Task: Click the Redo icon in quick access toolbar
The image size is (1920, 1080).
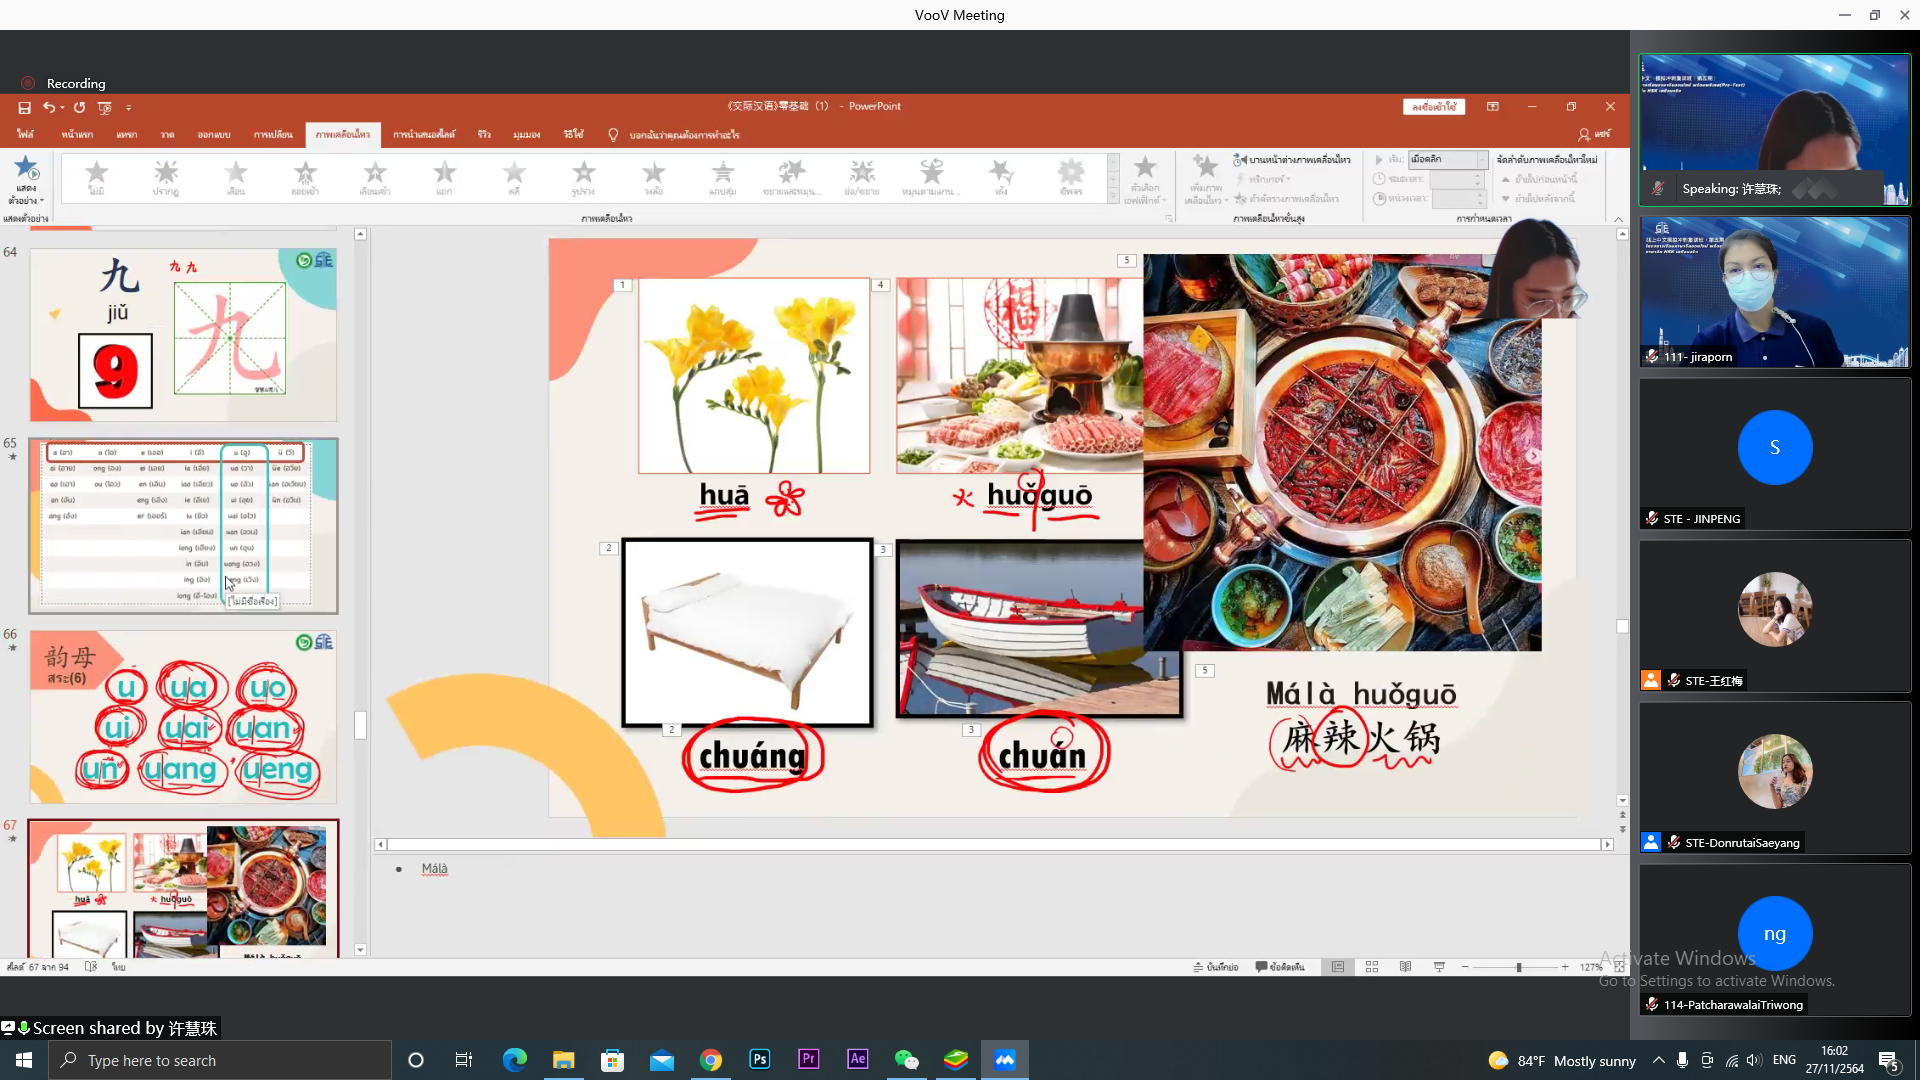Action: point(79,107)
